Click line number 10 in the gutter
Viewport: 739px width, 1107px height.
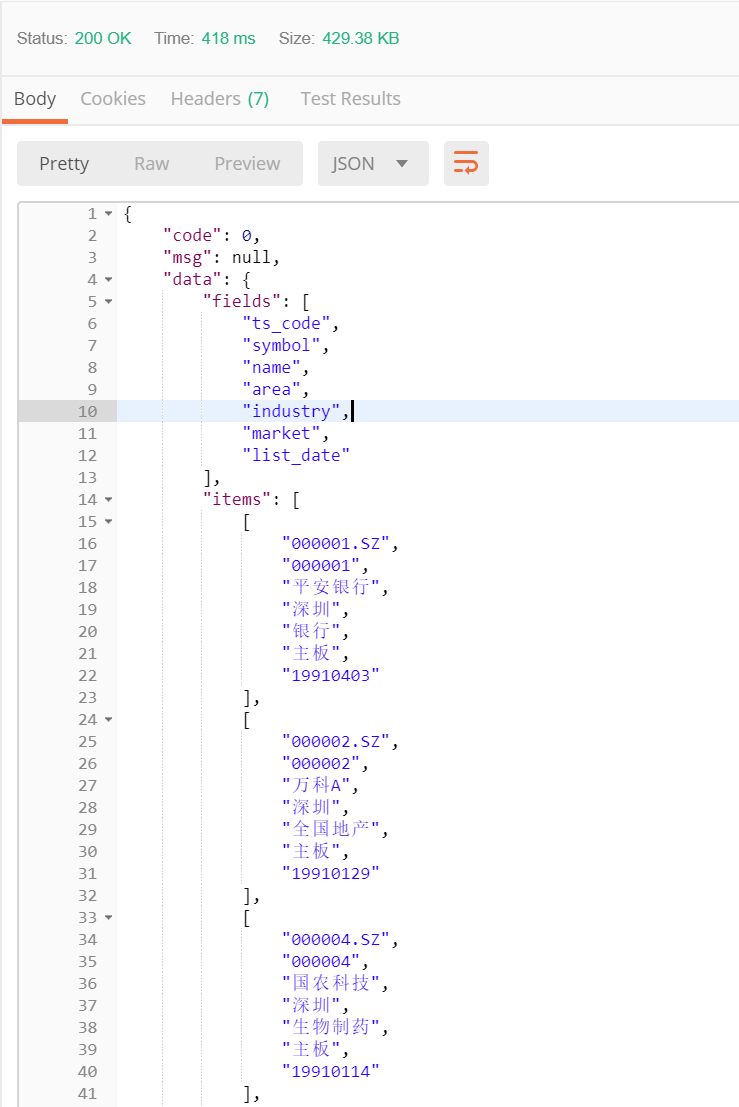pos(88,412)
